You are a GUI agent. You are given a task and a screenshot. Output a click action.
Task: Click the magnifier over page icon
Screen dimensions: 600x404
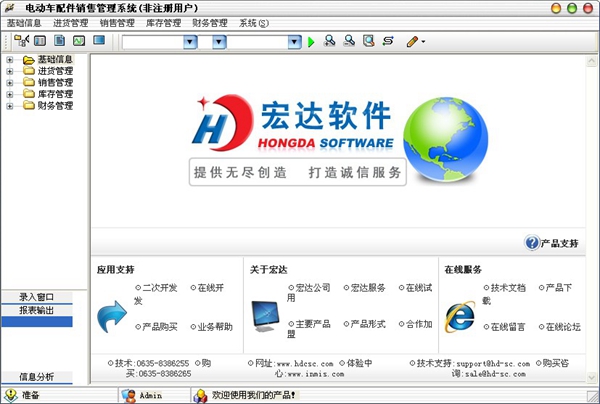(x=368, y=41)
